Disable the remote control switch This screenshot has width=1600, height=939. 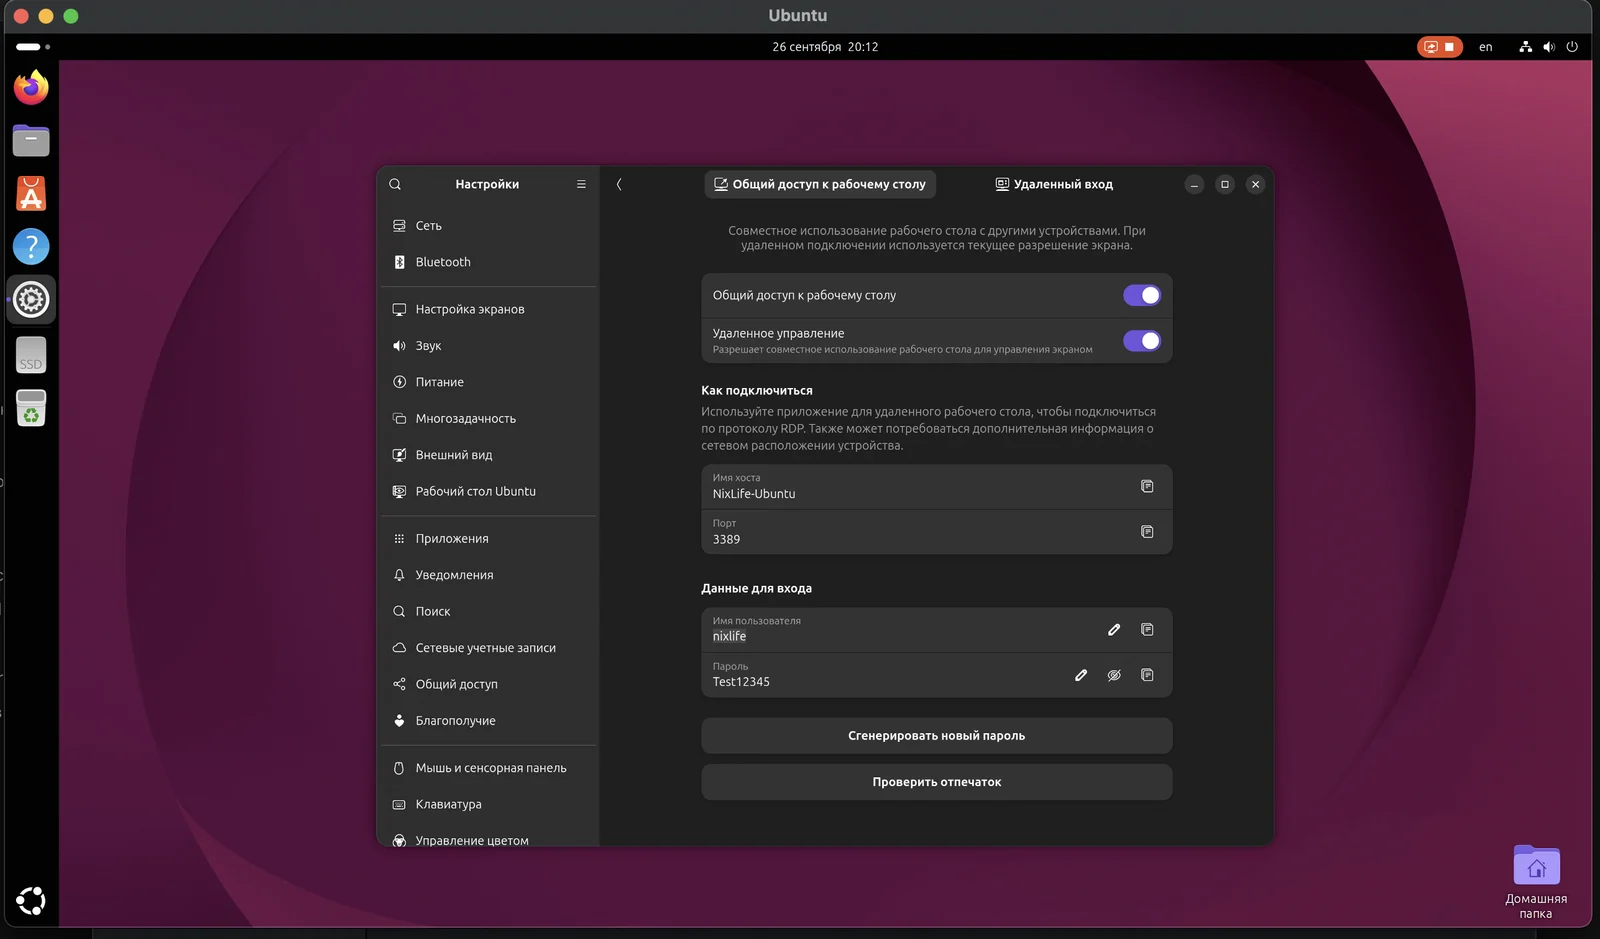pyautogui.click(x=1142, y=341)
